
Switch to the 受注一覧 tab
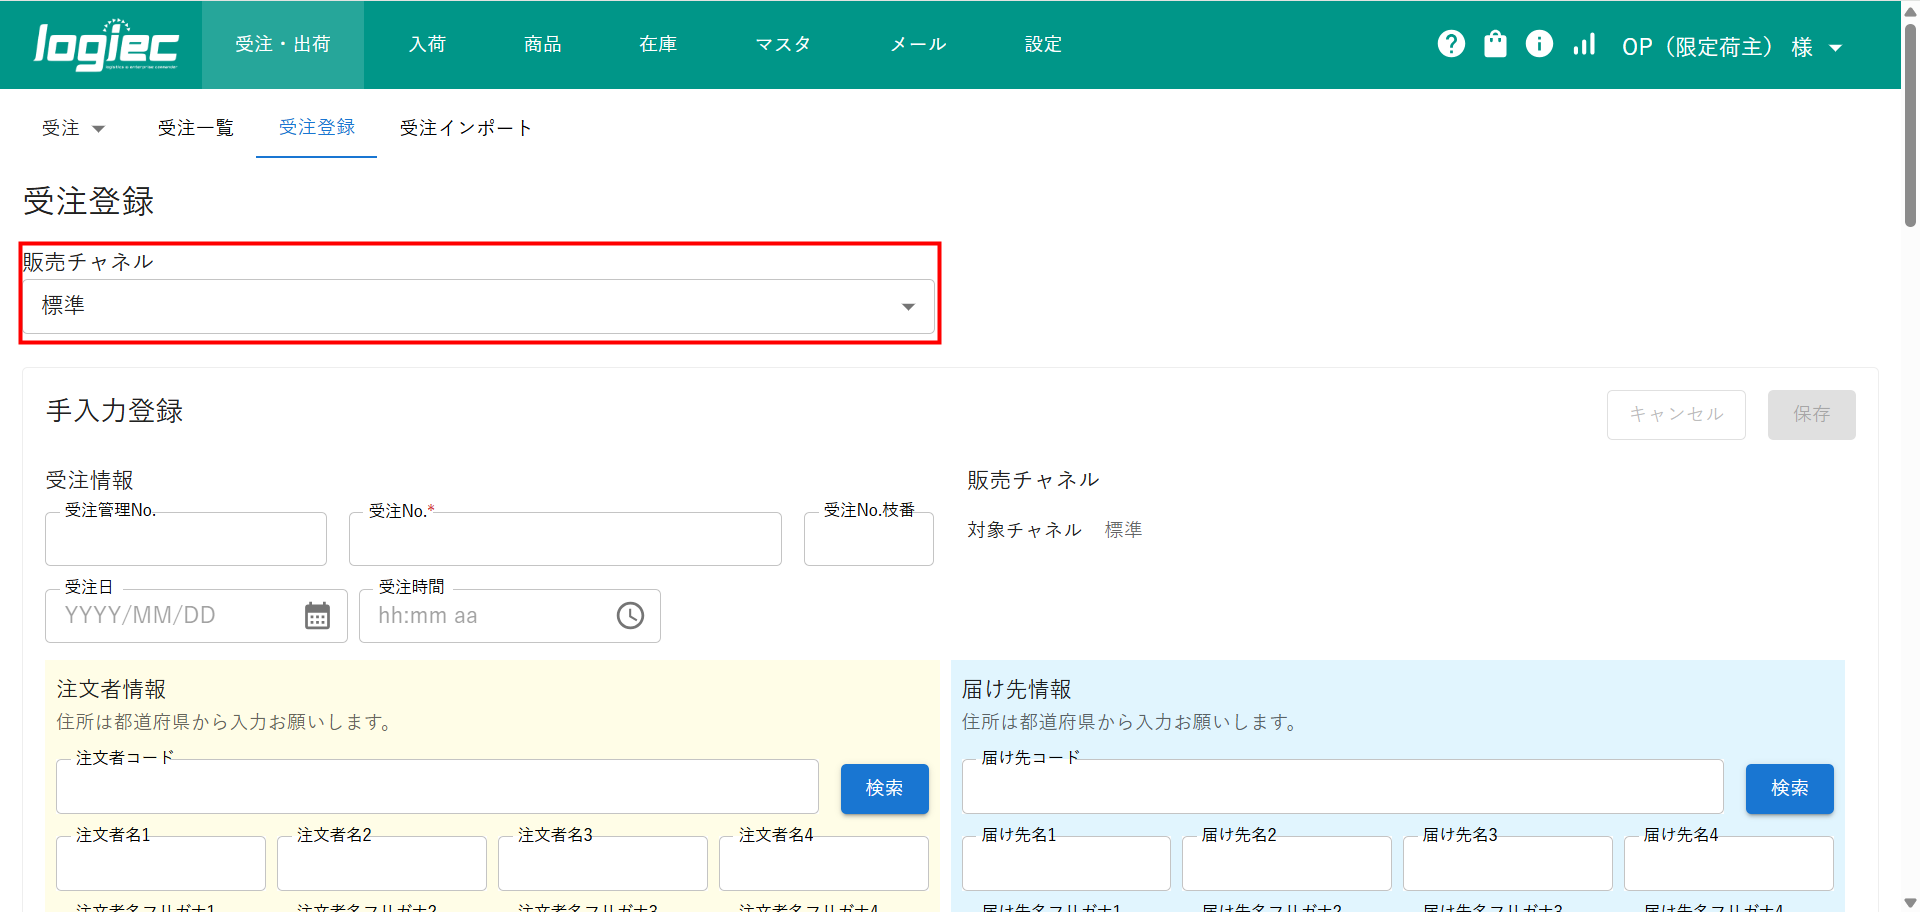195,128
